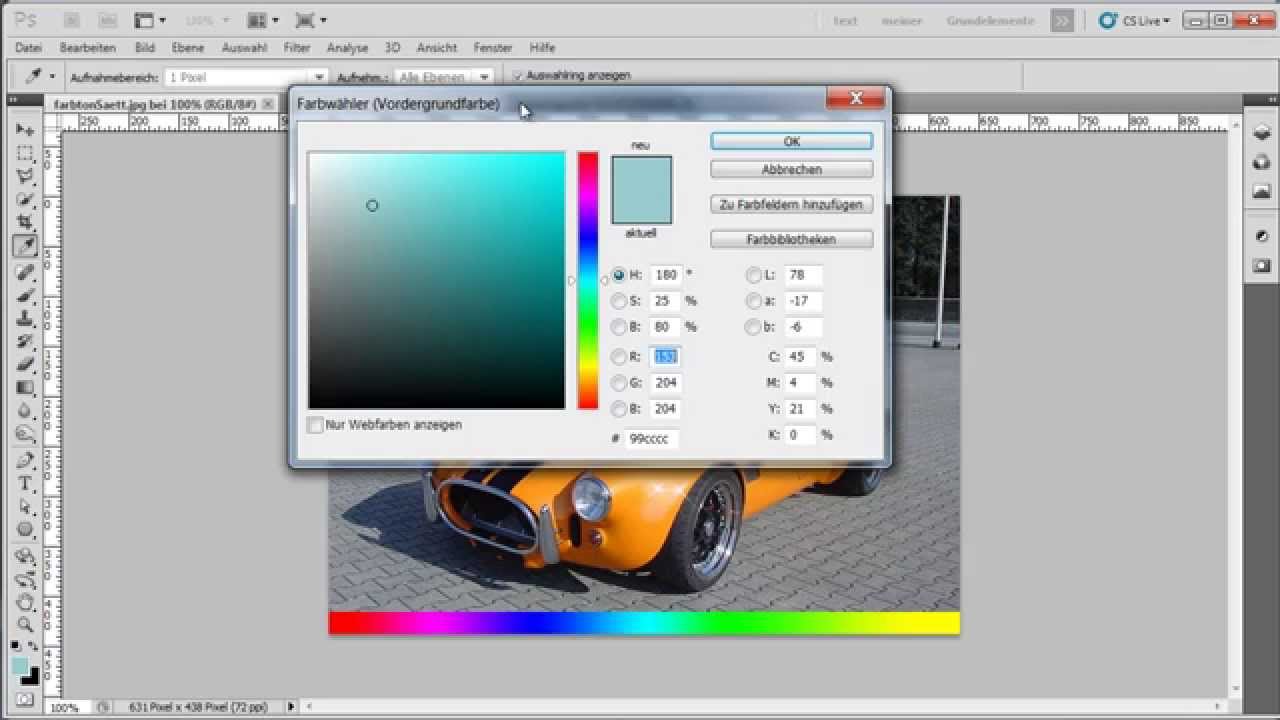Select the Pen tool

coord(25,460)
